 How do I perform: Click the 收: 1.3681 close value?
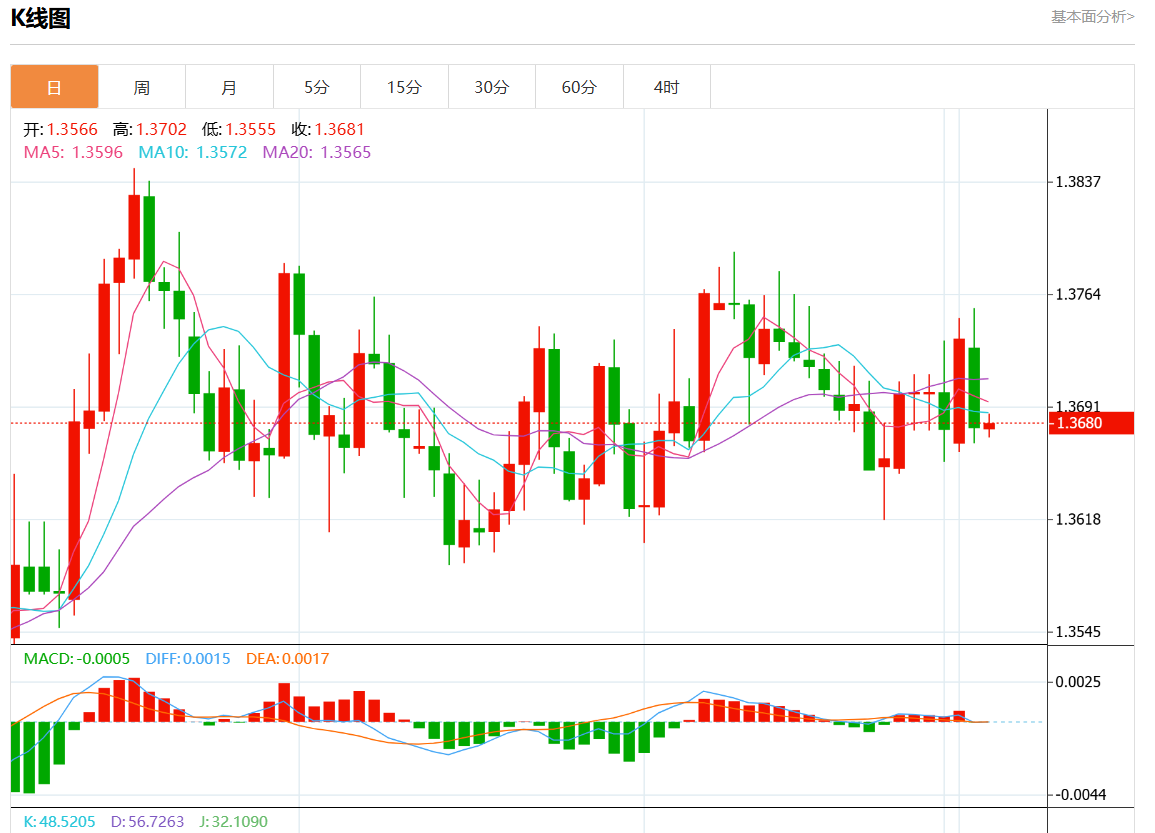[328, 130]
